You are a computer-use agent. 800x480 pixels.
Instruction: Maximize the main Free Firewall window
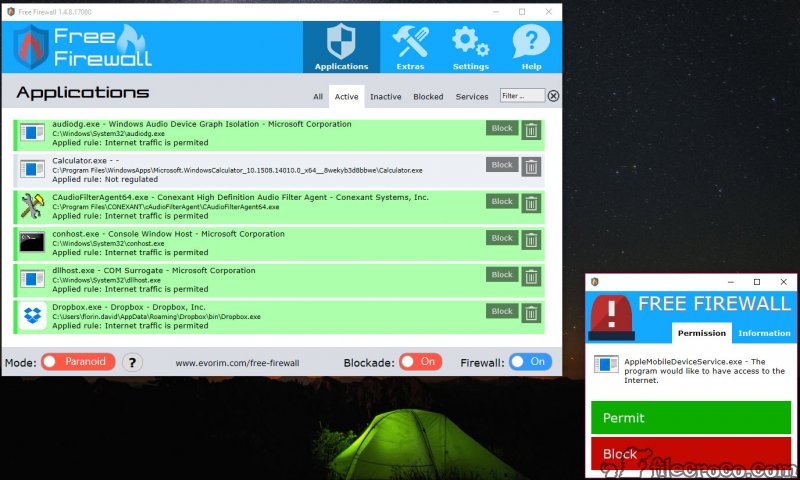coord(522,12)
